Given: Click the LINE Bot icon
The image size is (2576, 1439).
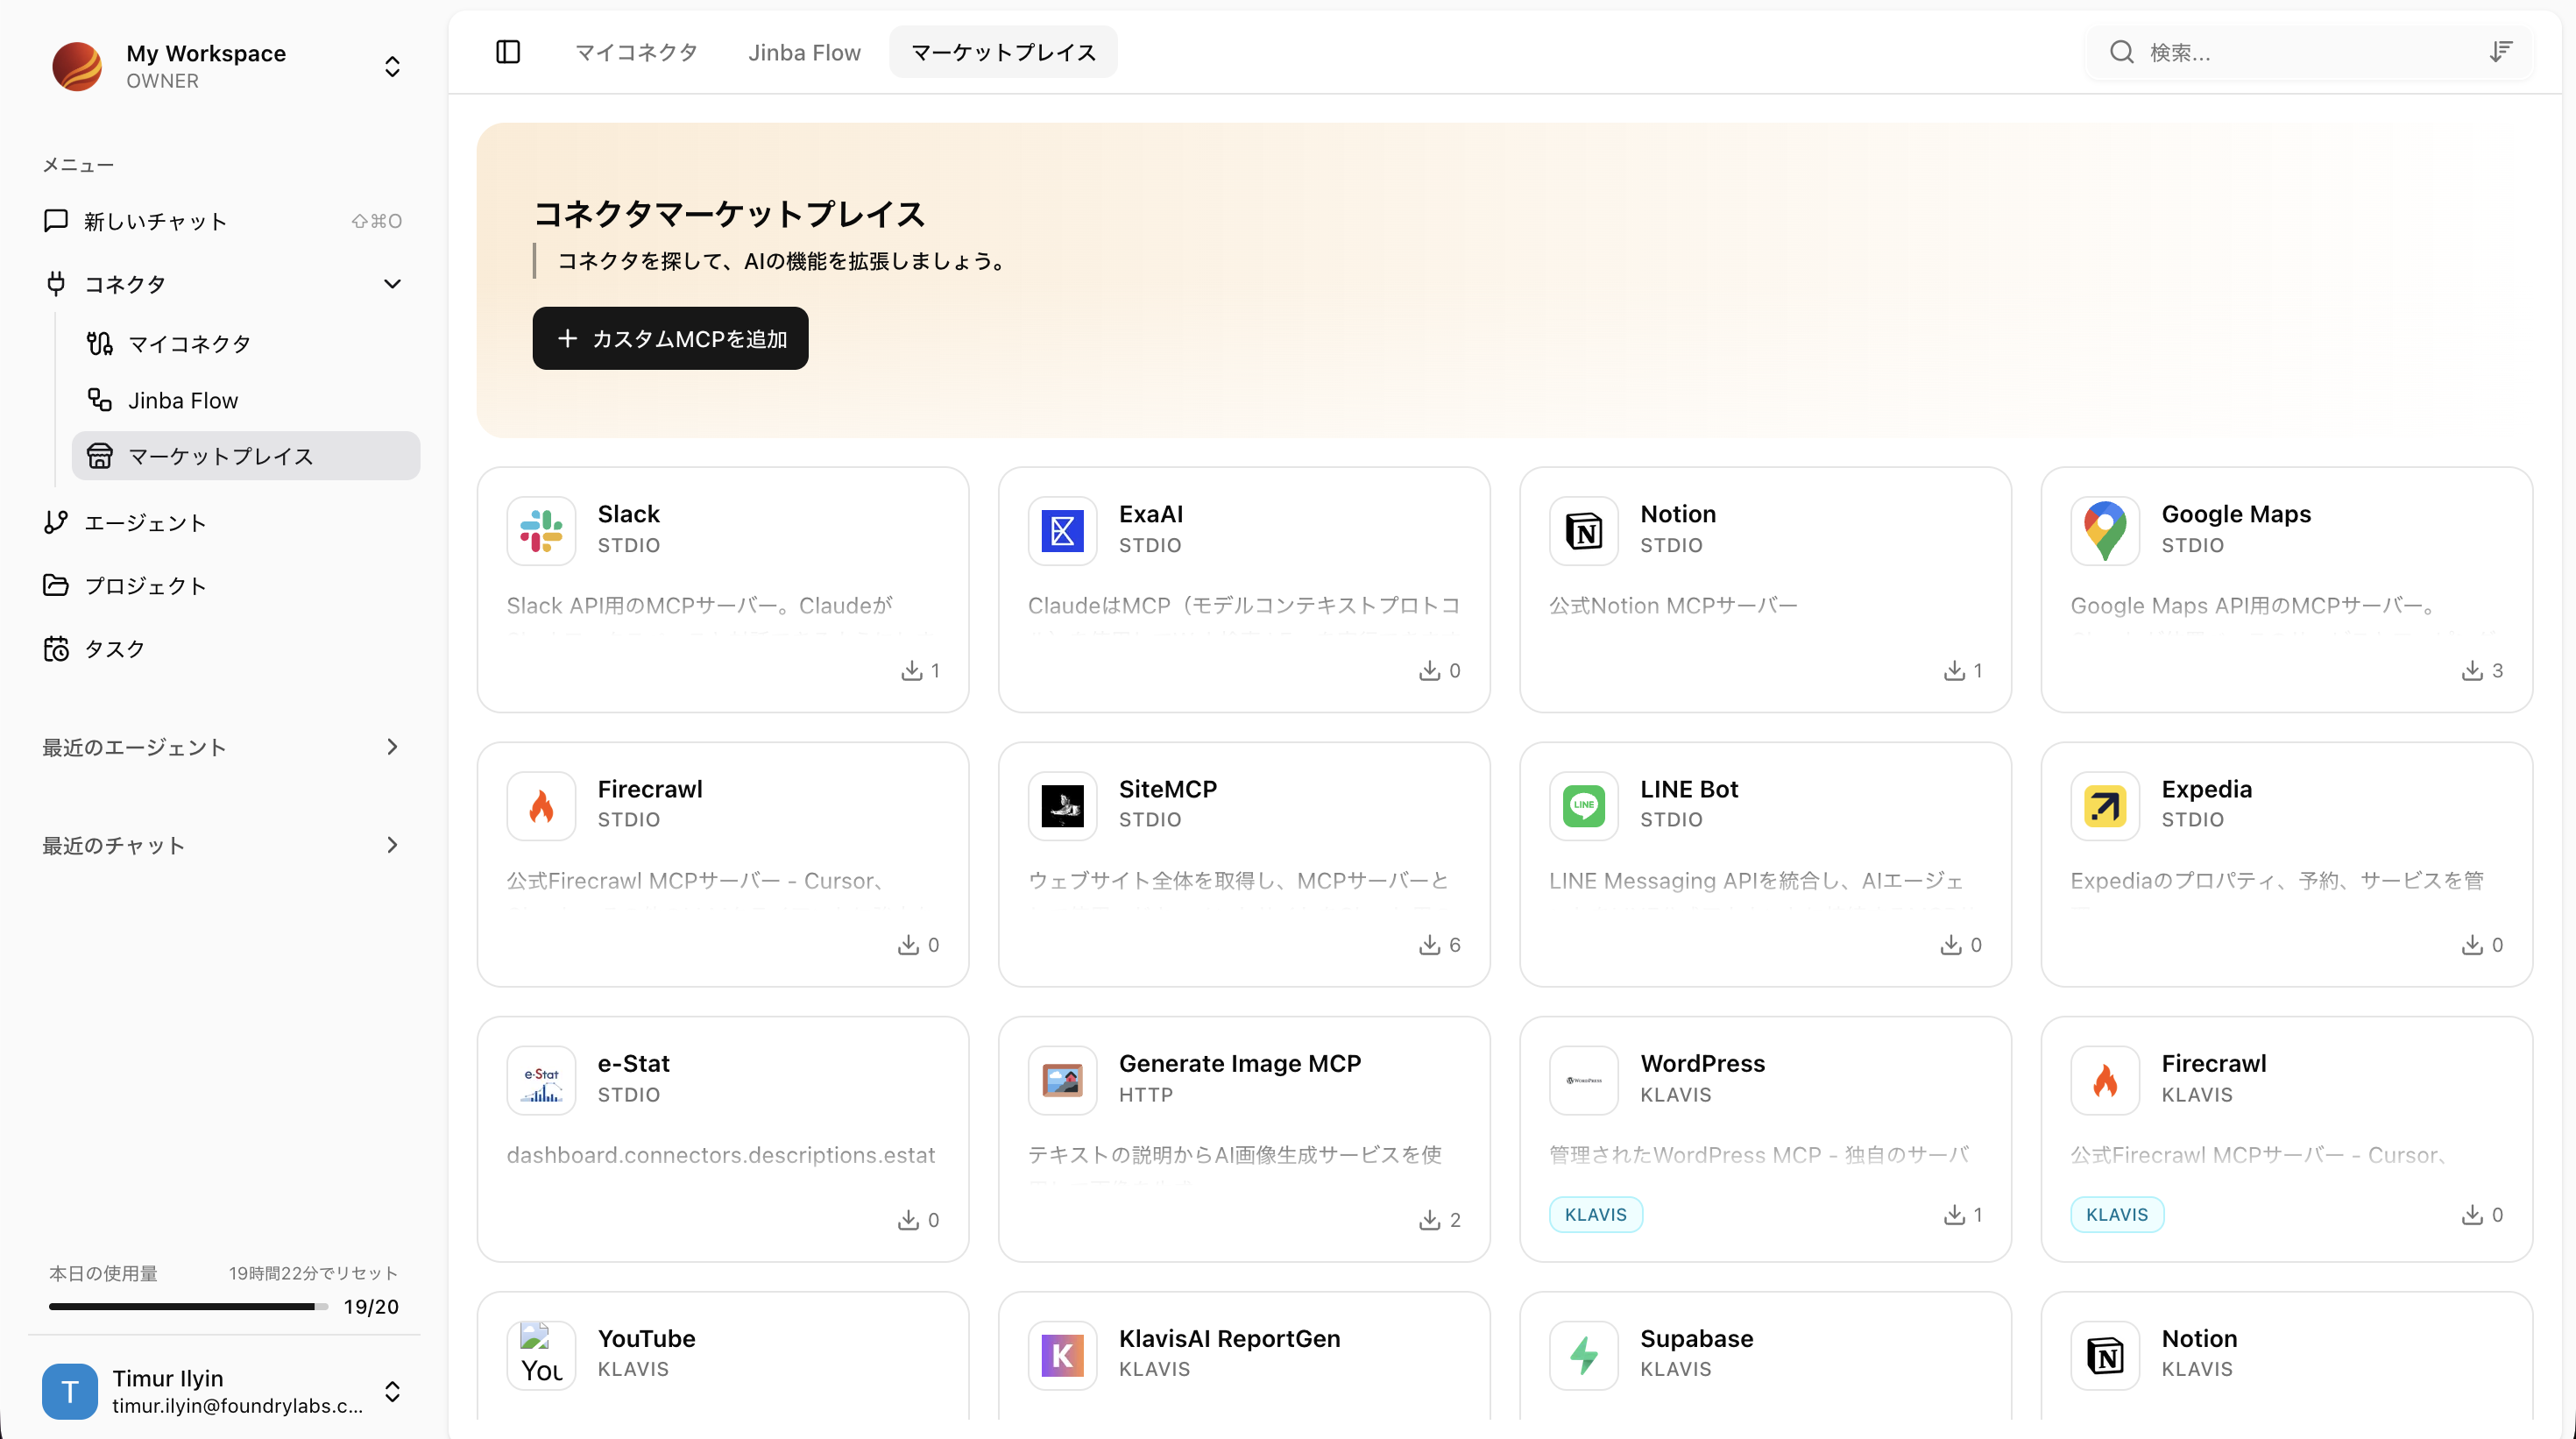Looking at the screenshot, I should coord(1584,806).
